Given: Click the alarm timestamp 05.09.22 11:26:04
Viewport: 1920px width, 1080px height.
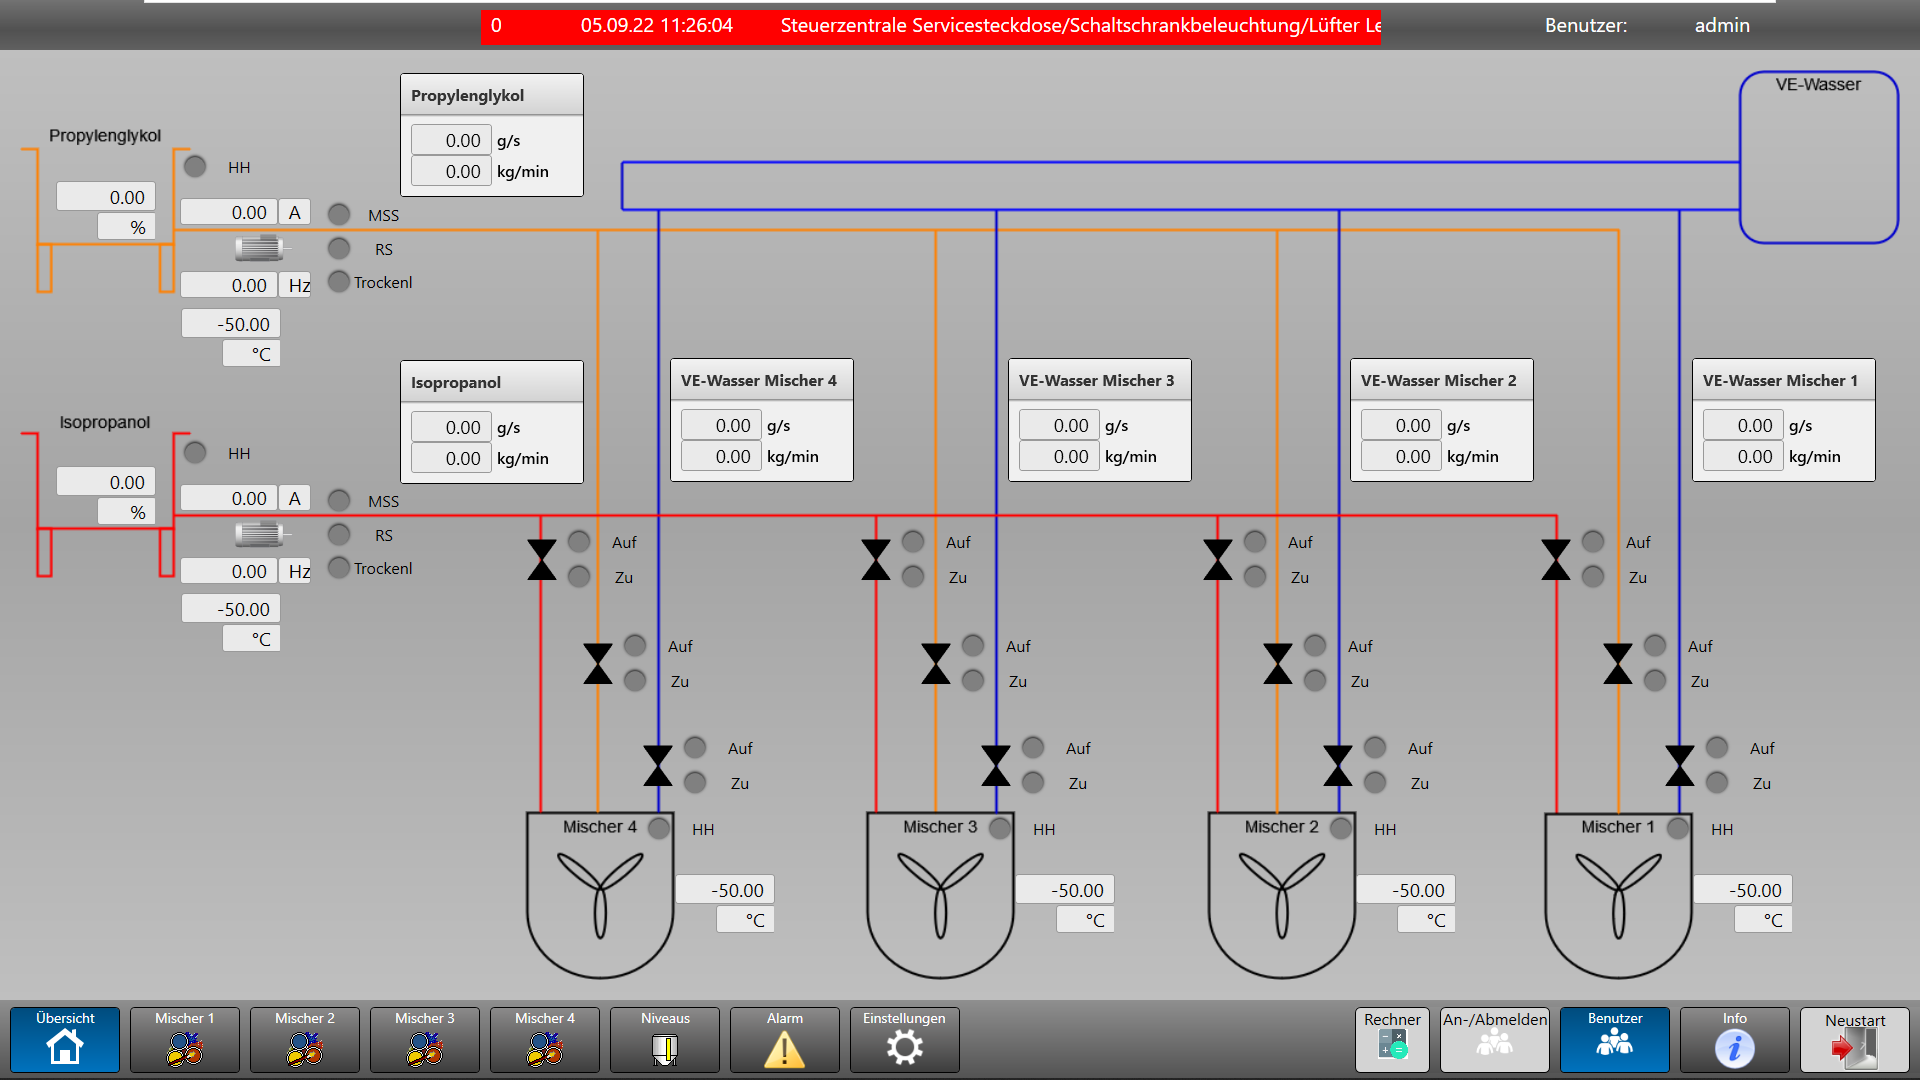Looking at the screenshot, I should (657, 26).
